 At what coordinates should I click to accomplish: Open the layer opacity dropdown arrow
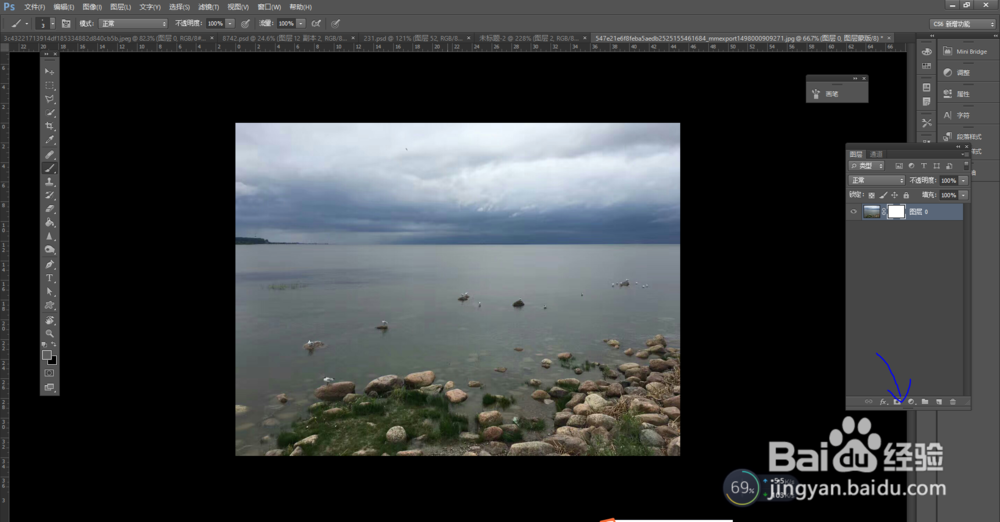pyautogui.click(x=964, y=181)
